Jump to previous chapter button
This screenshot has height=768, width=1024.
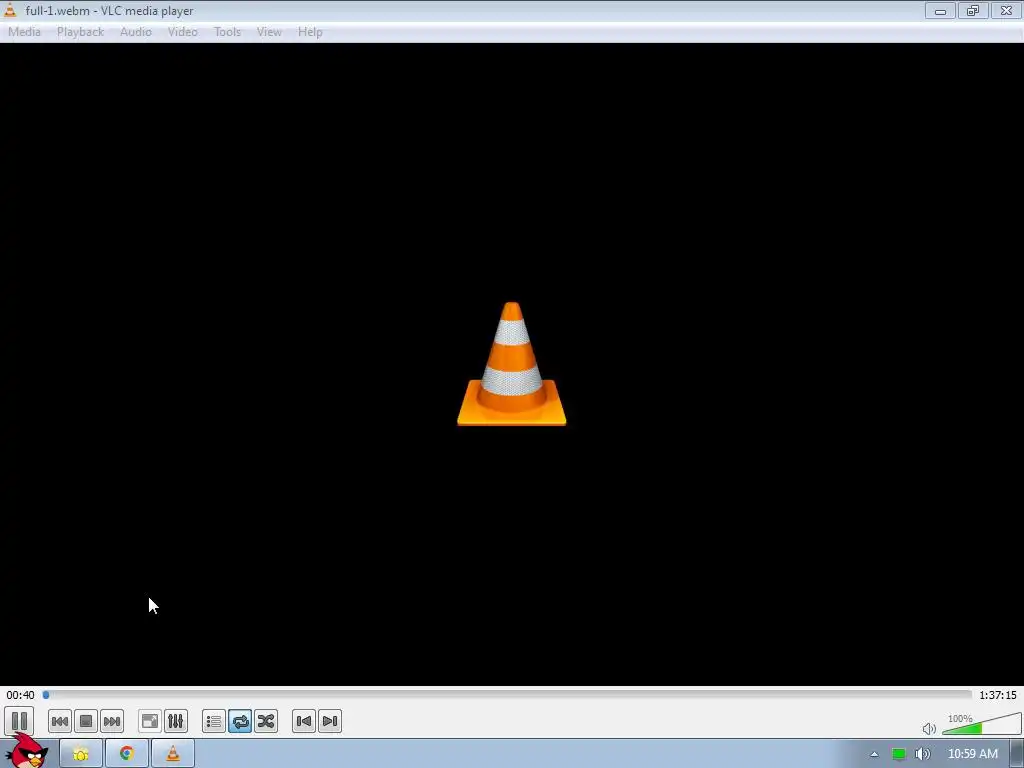pos(304,722)
